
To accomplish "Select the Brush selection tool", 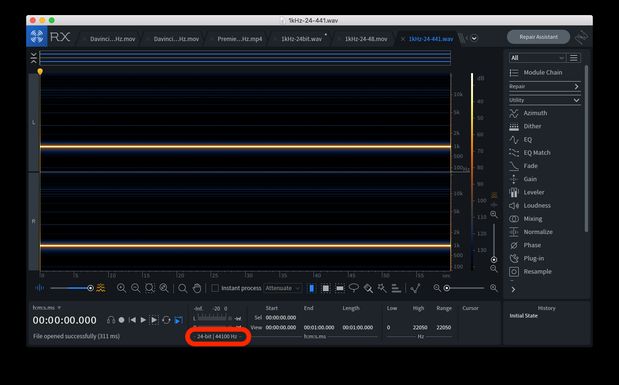I will [368, 288].
